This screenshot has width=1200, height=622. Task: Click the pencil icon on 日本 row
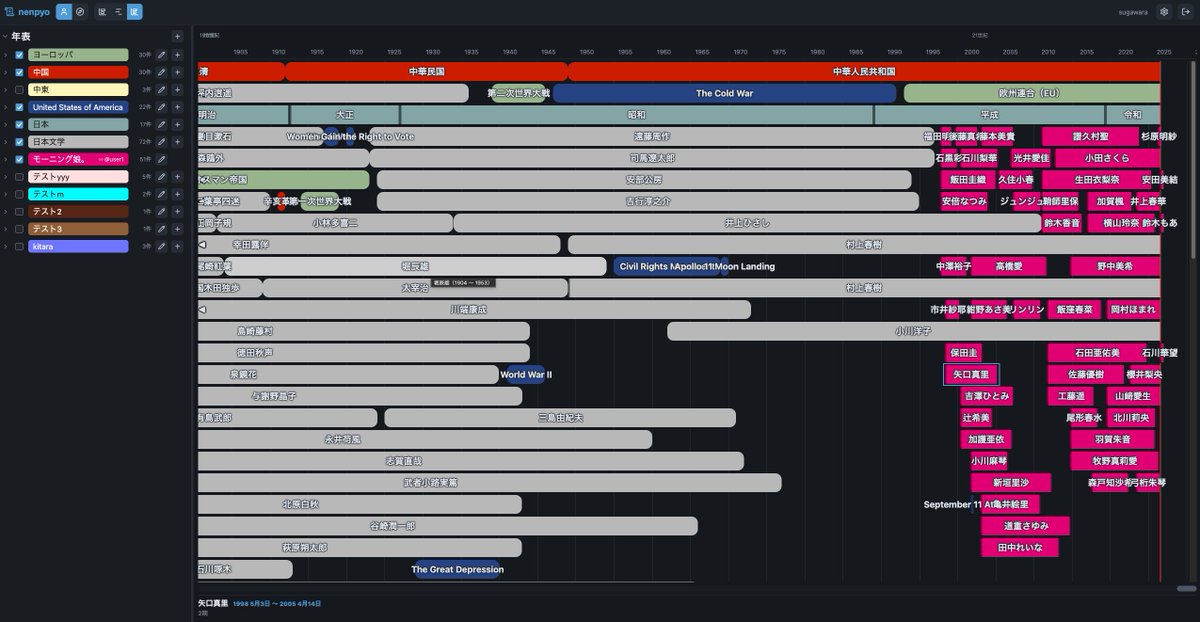coord(162,124)
